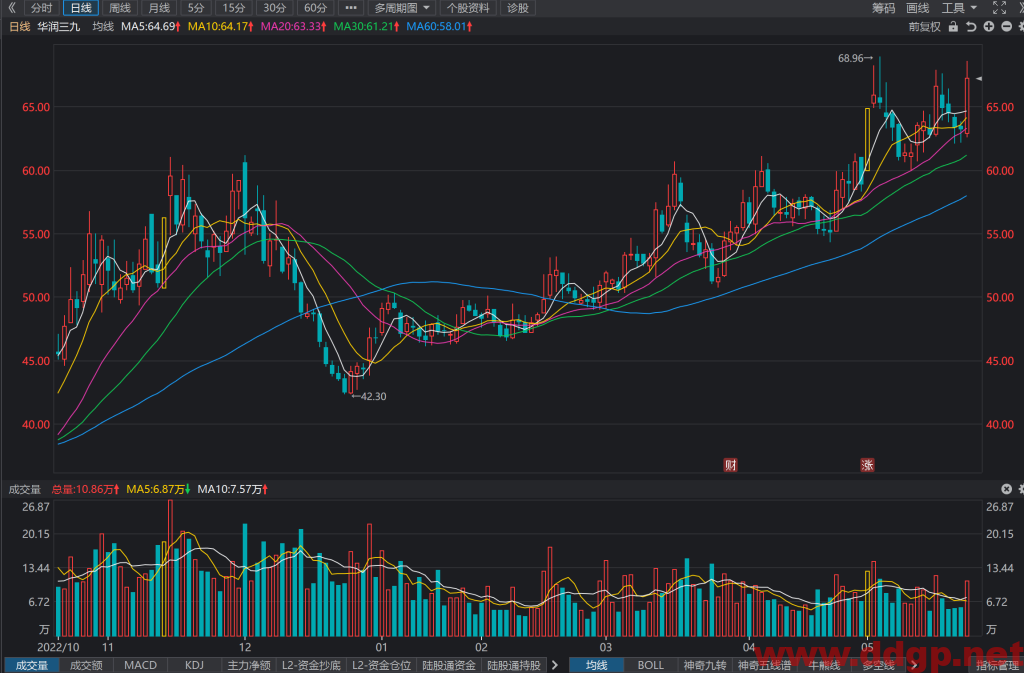The height and width of the screenshot is (673, 1024).
Task: Click the MA5:64.69 indicator label
Action: pyautogui.click(x=151, y=27)
